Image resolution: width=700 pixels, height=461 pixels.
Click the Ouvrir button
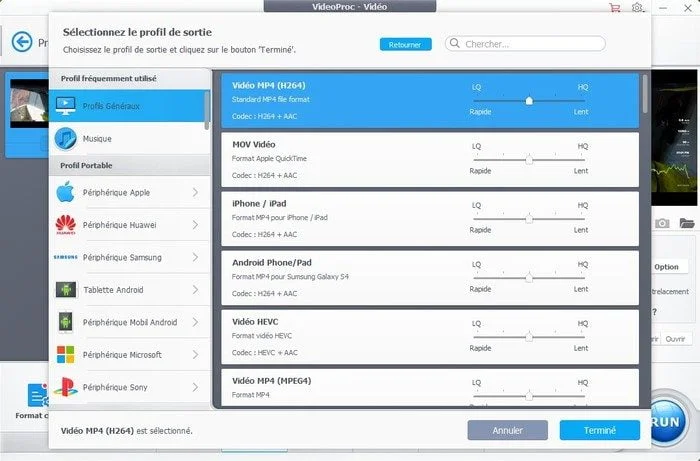[x=675, y=339]
